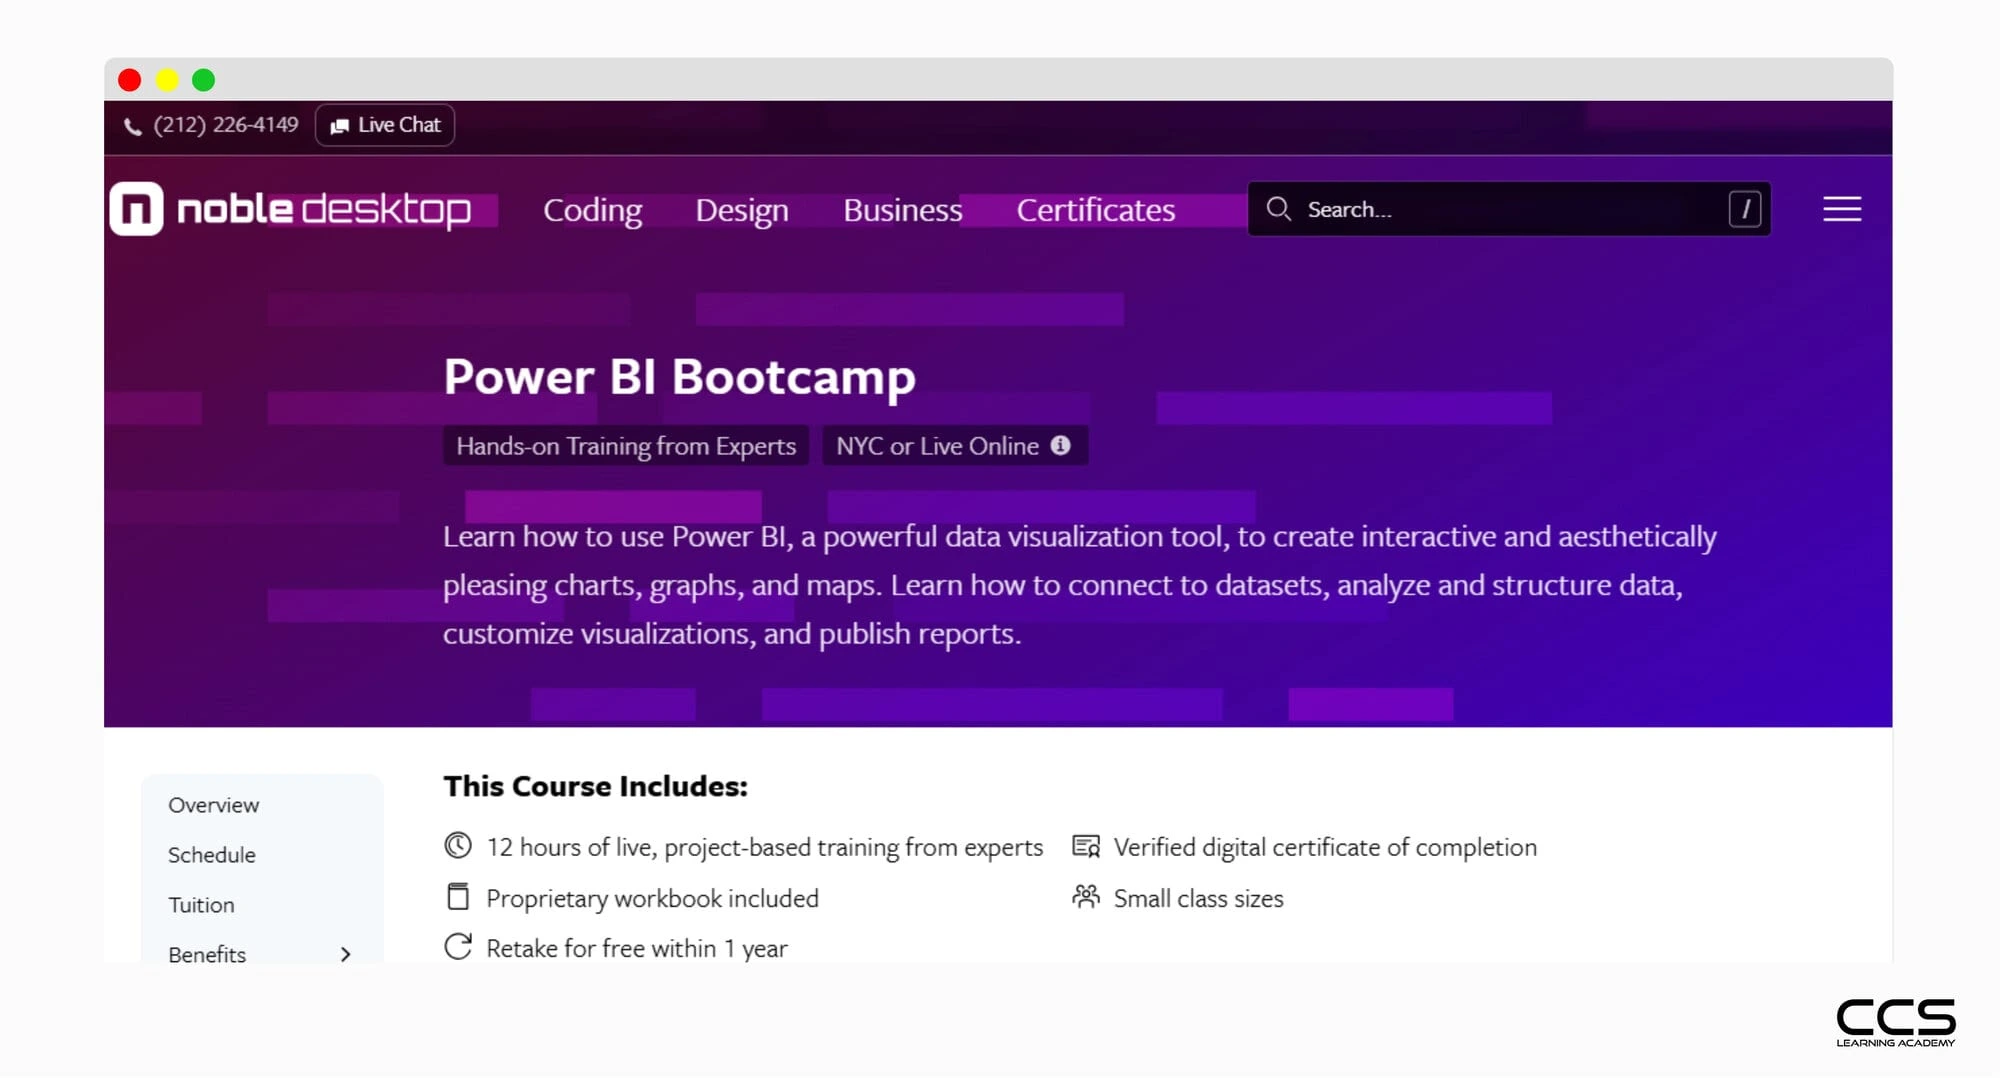Click Retake for free within 1 year text

coord(637,948)
